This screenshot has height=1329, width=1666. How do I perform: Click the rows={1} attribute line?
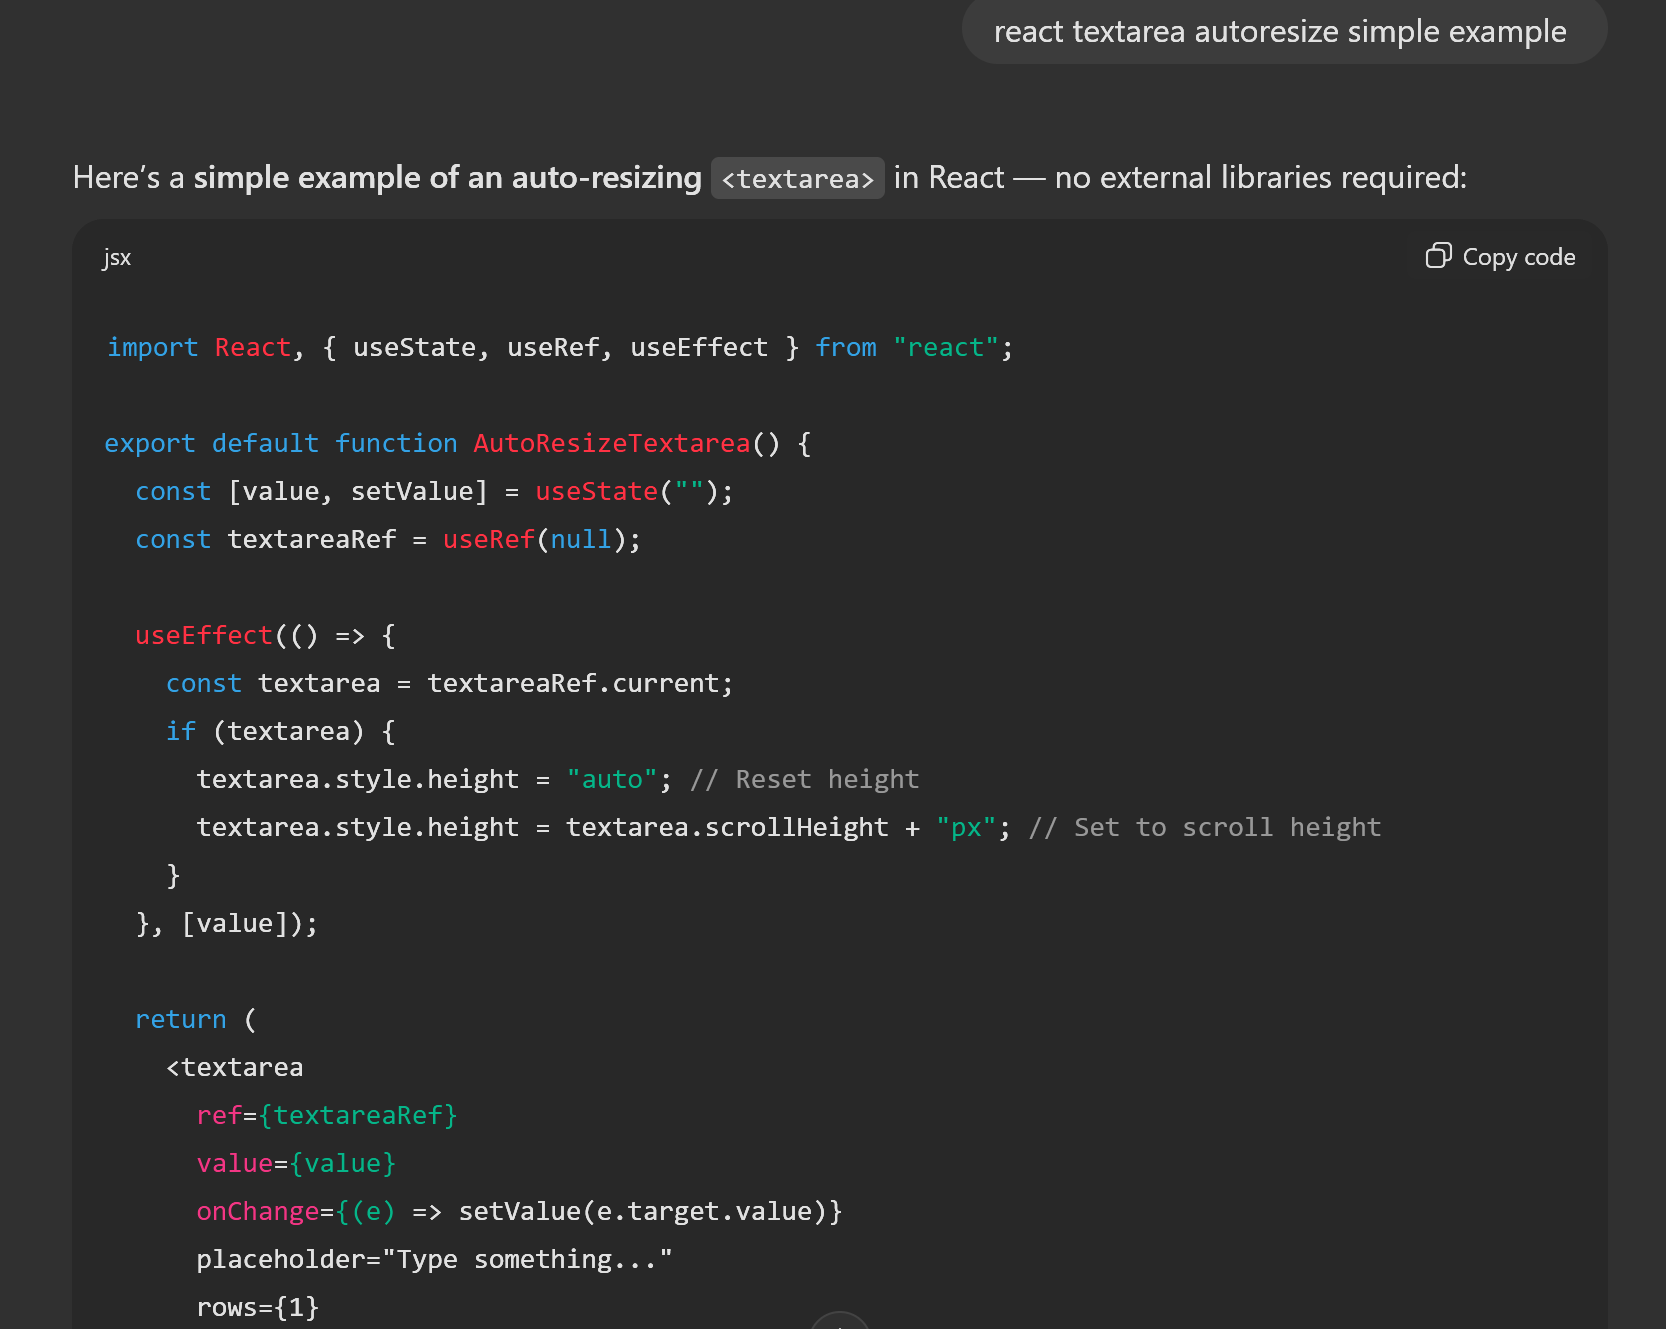tap(257, 1307)
